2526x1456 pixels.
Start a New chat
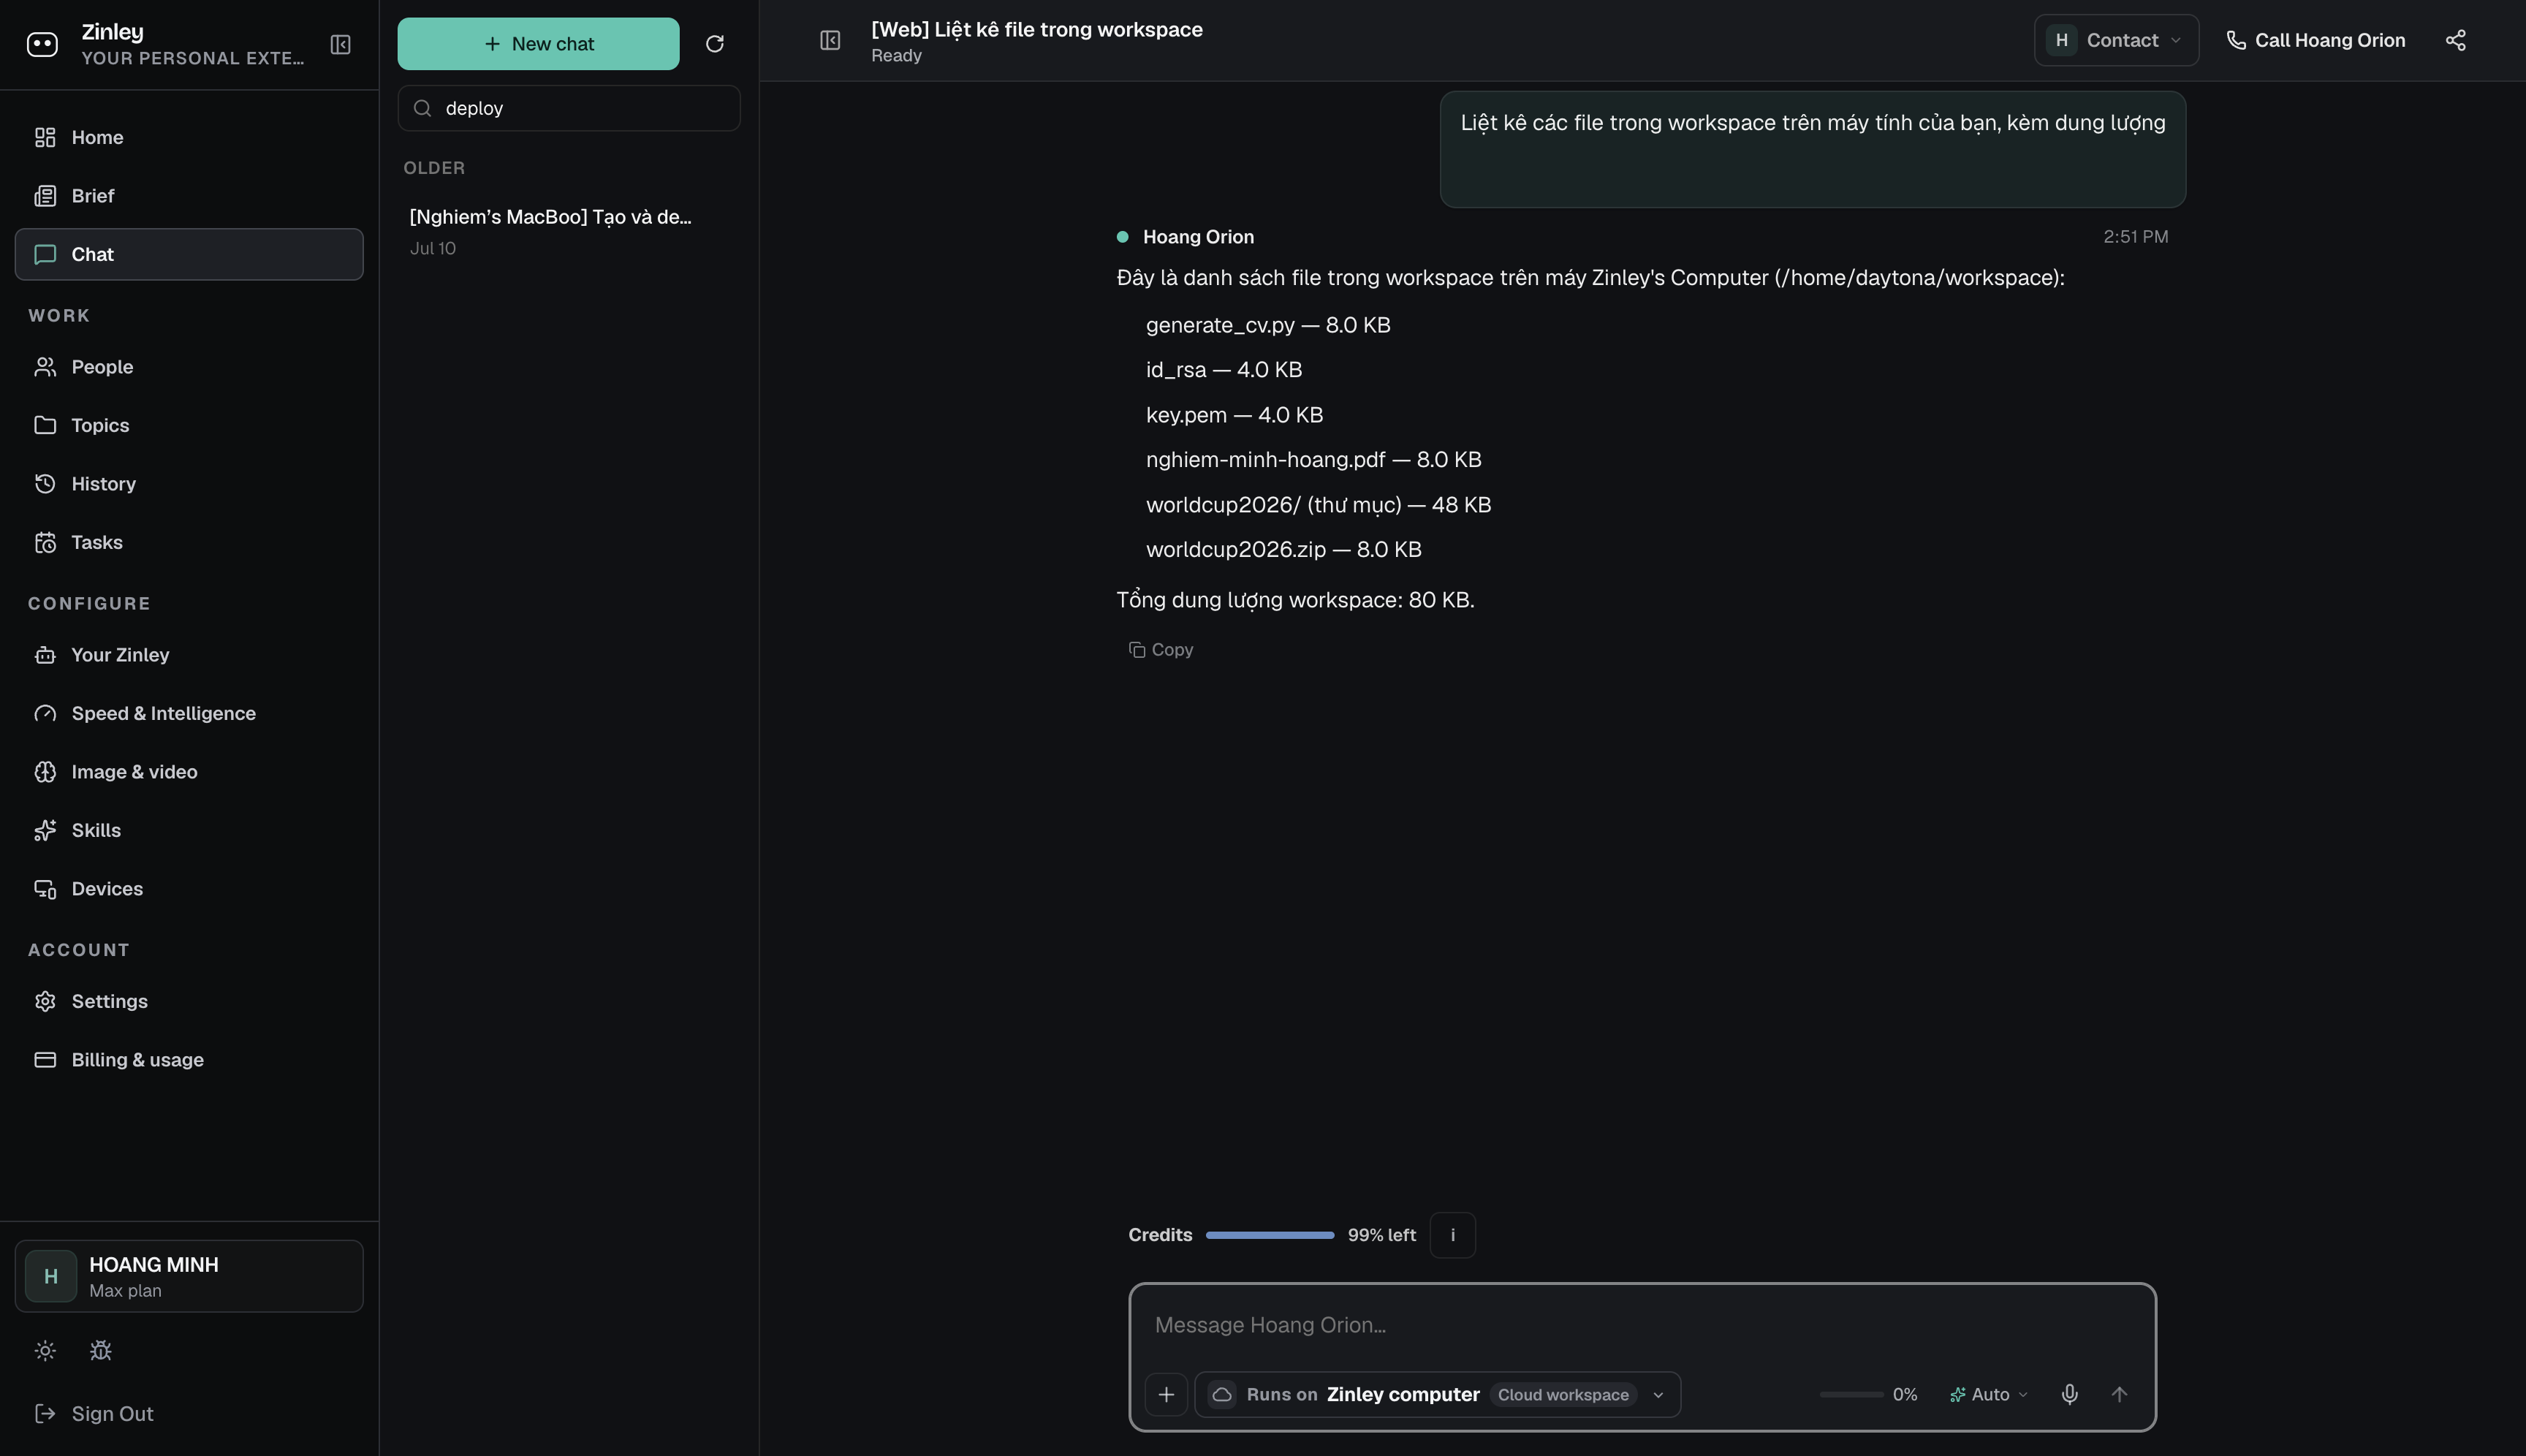coord(538,44)
